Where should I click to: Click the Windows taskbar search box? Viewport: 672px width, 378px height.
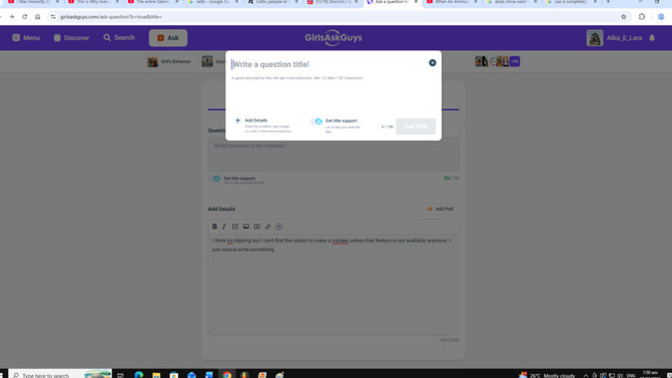coord(60,374)
